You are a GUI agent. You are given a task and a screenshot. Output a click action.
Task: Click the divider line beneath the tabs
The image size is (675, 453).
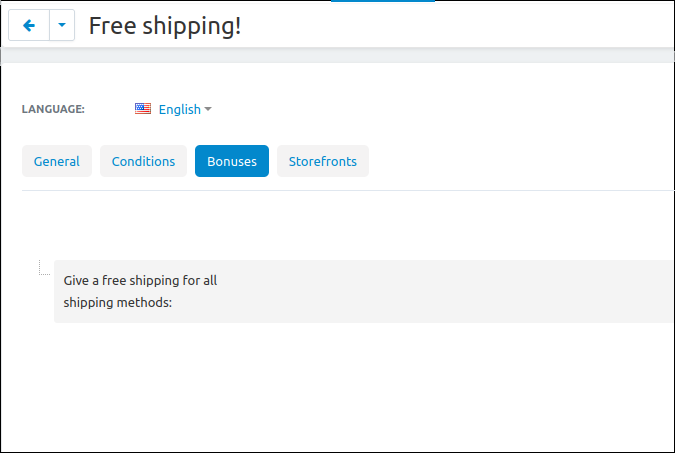348,190
